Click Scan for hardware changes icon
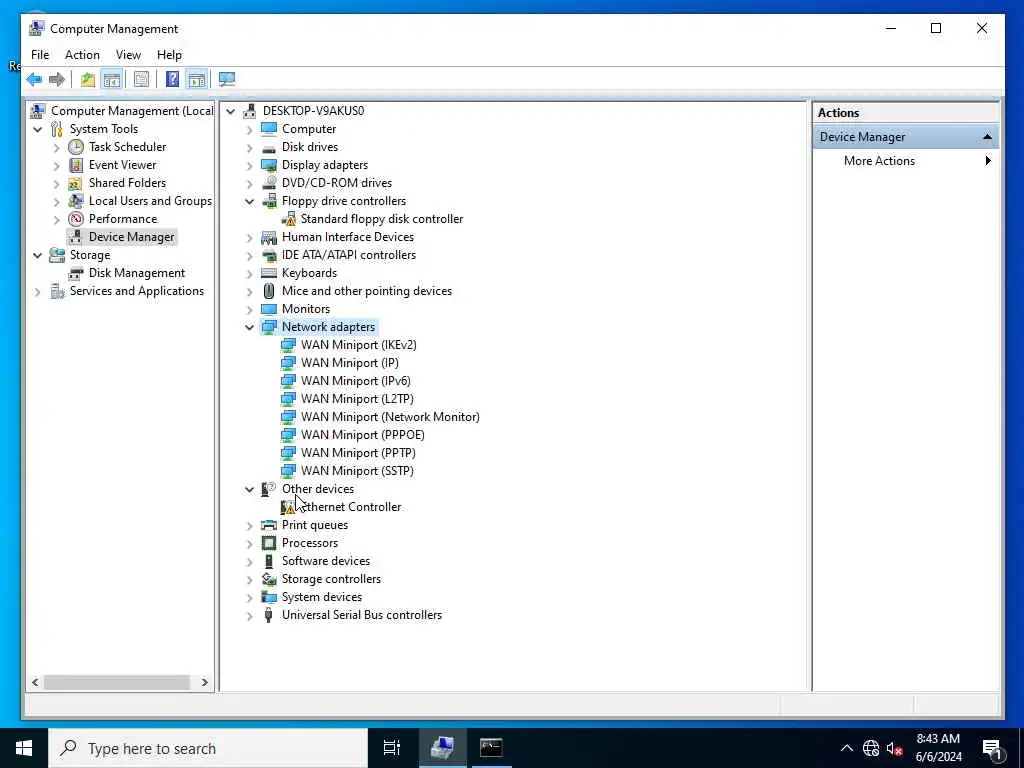The image size is (1024, 768). (x=227, y=80)
